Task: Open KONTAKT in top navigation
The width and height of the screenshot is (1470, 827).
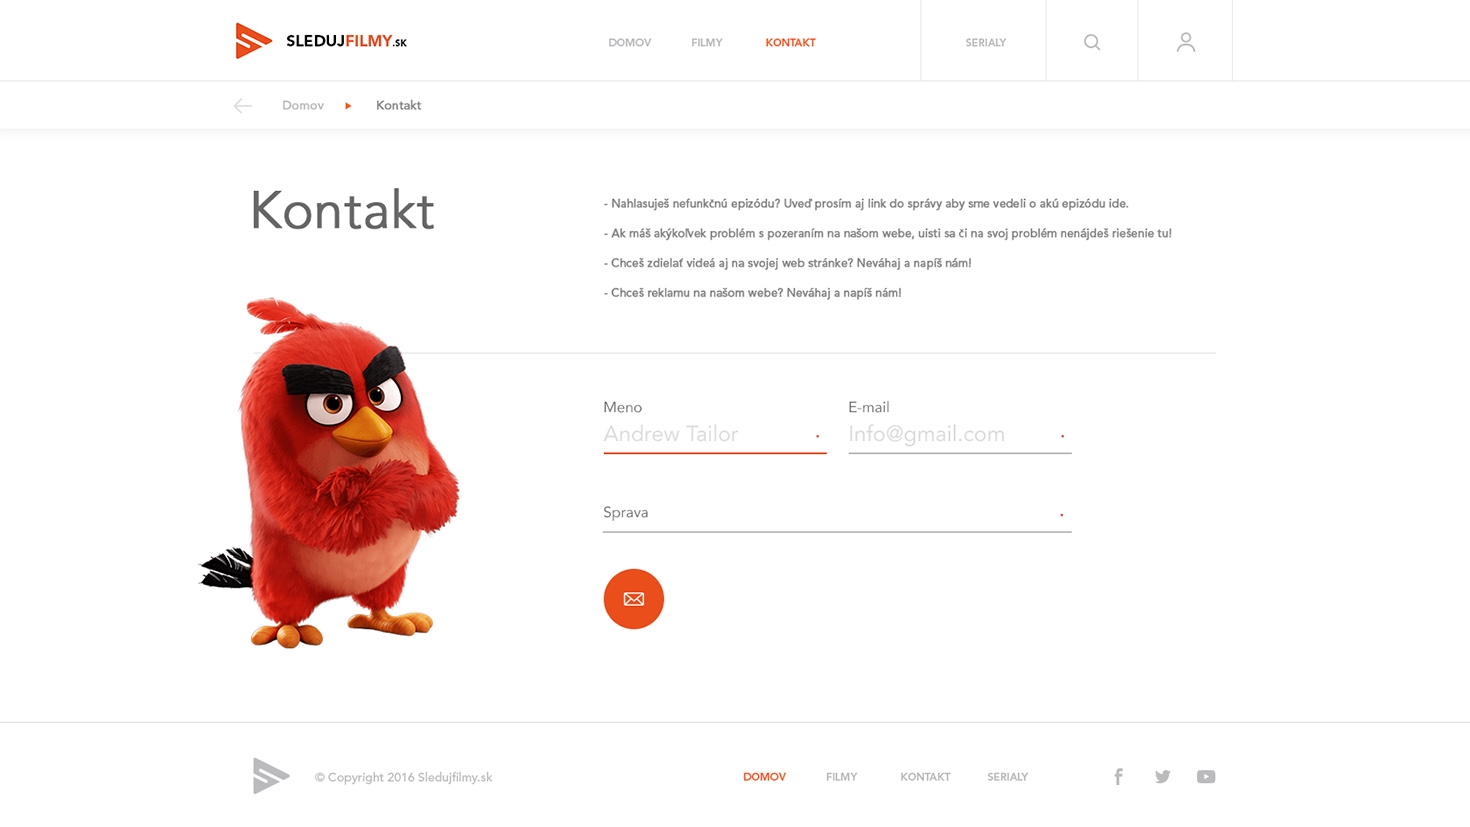Action: (x=790, y=43)
